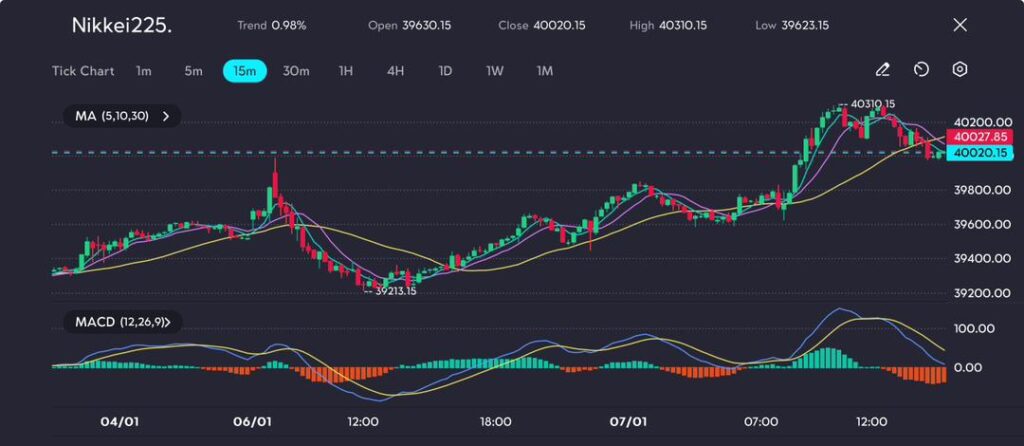Screen dimensions: 1024x446
Task: Close the Nikkei225 chart panel
Action: pyautogui.click(x=960, y=25)
